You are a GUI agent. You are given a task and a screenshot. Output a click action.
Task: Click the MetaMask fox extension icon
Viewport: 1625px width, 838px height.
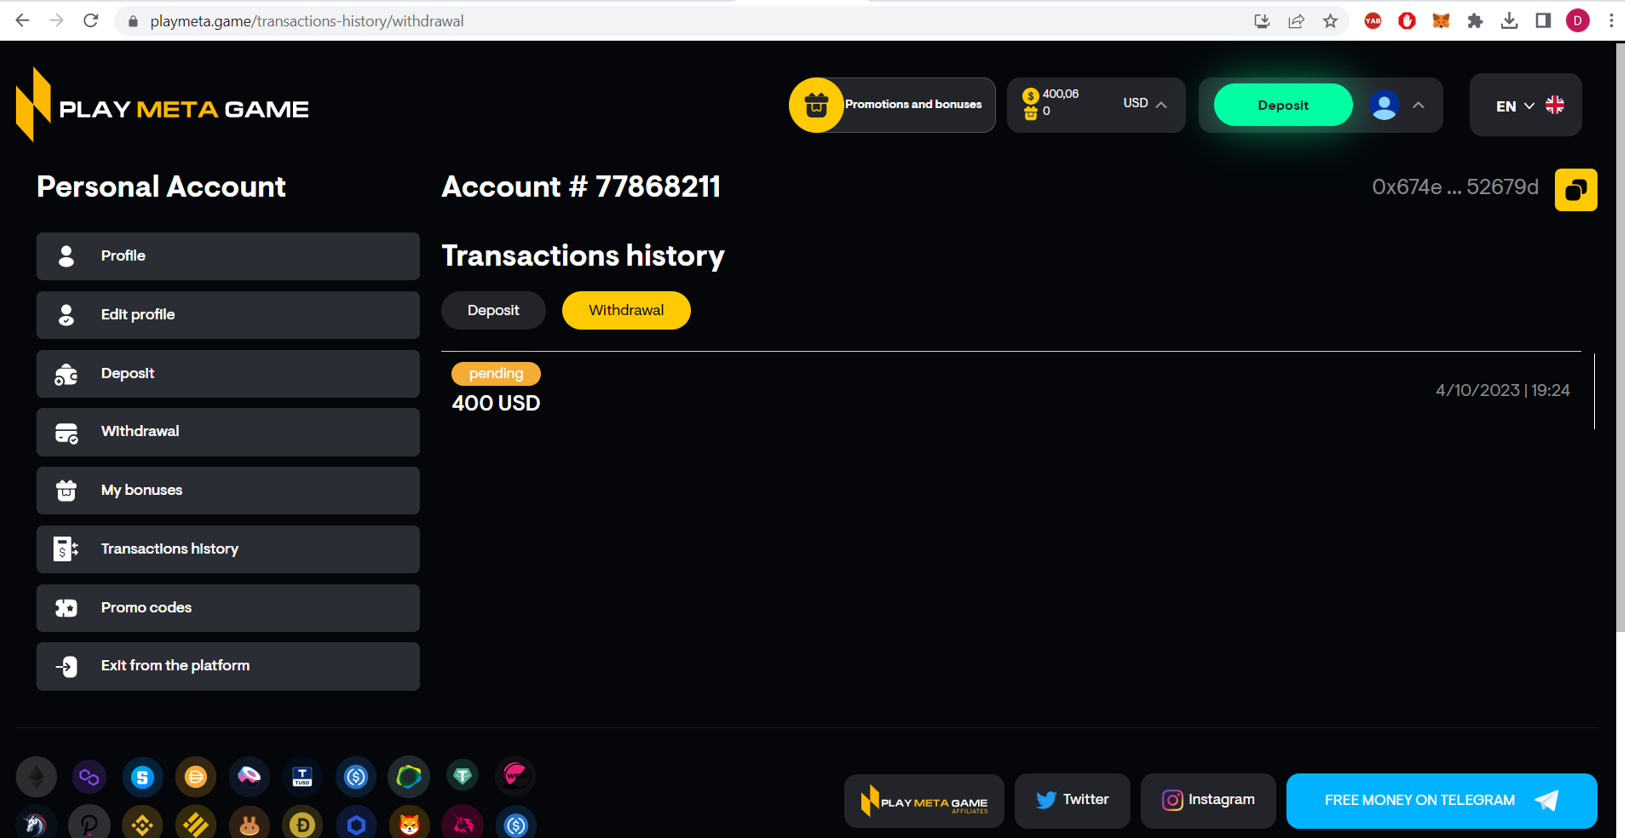1440,21
